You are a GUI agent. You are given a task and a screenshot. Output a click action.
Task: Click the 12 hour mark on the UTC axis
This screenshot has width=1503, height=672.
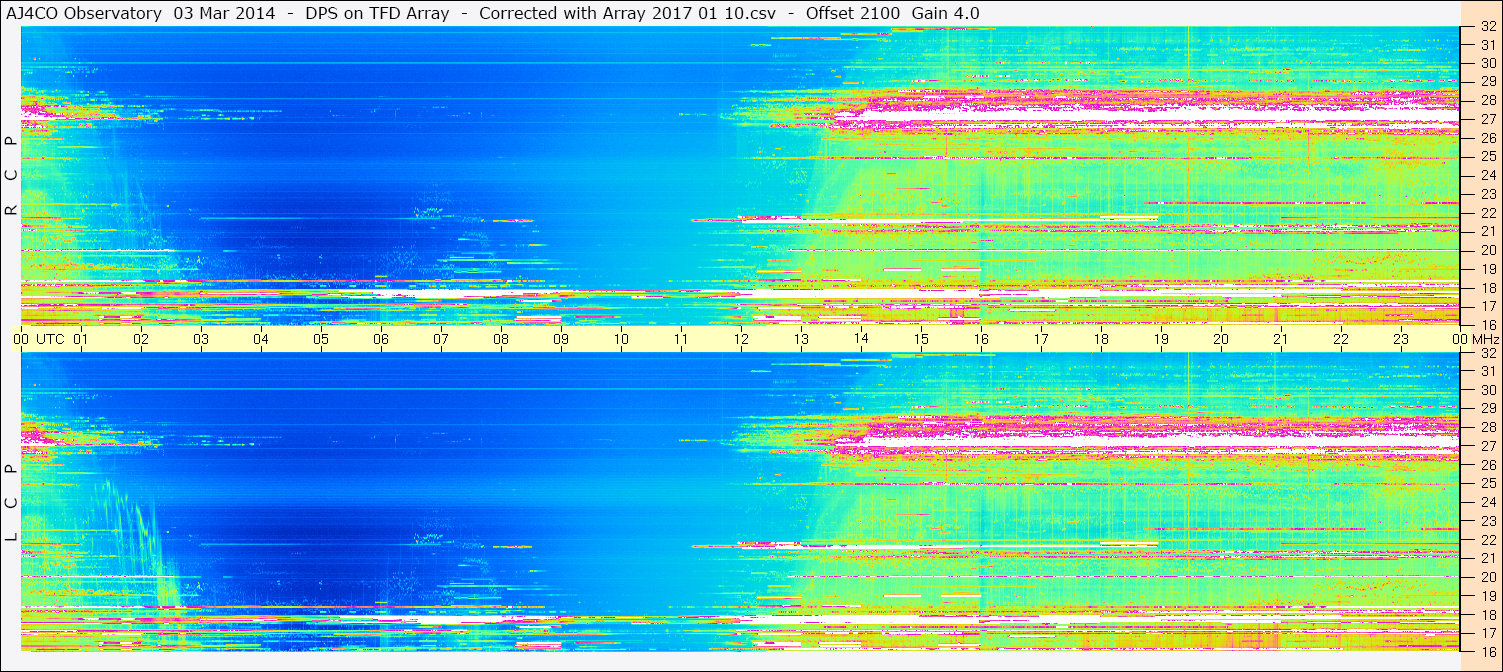pos(740,339)
